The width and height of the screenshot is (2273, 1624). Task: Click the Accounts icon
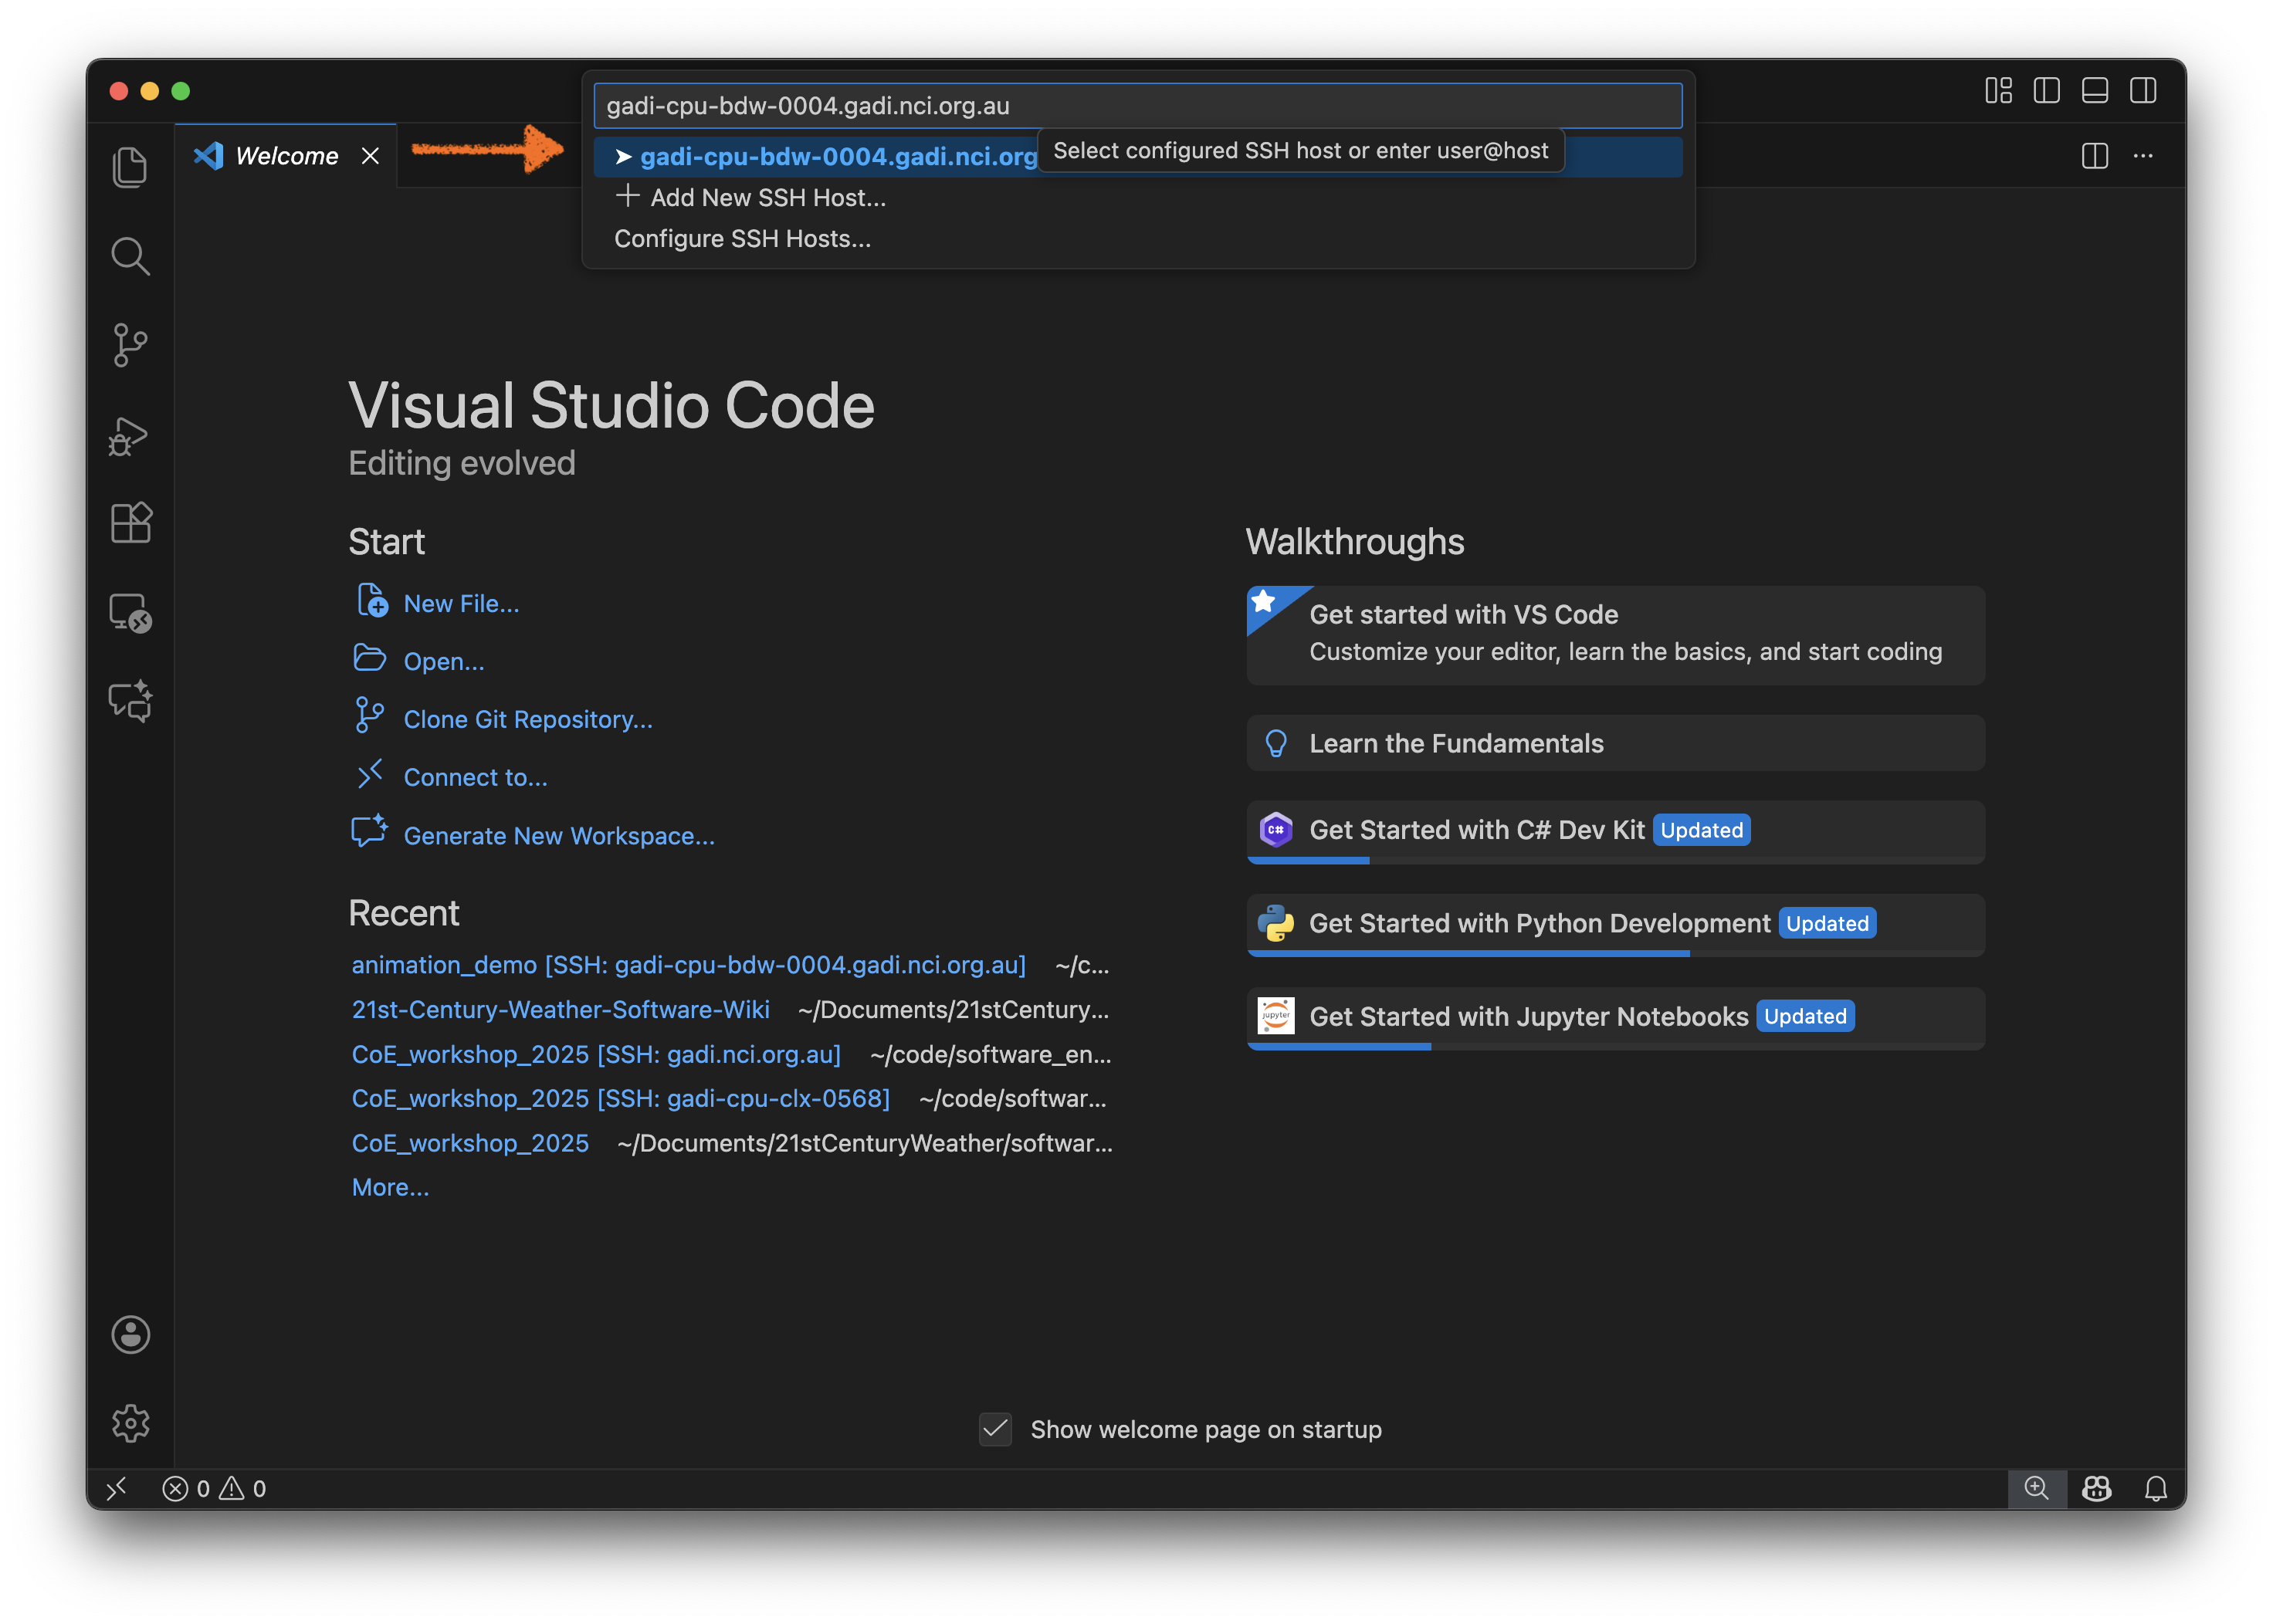tap(130, 1334)
